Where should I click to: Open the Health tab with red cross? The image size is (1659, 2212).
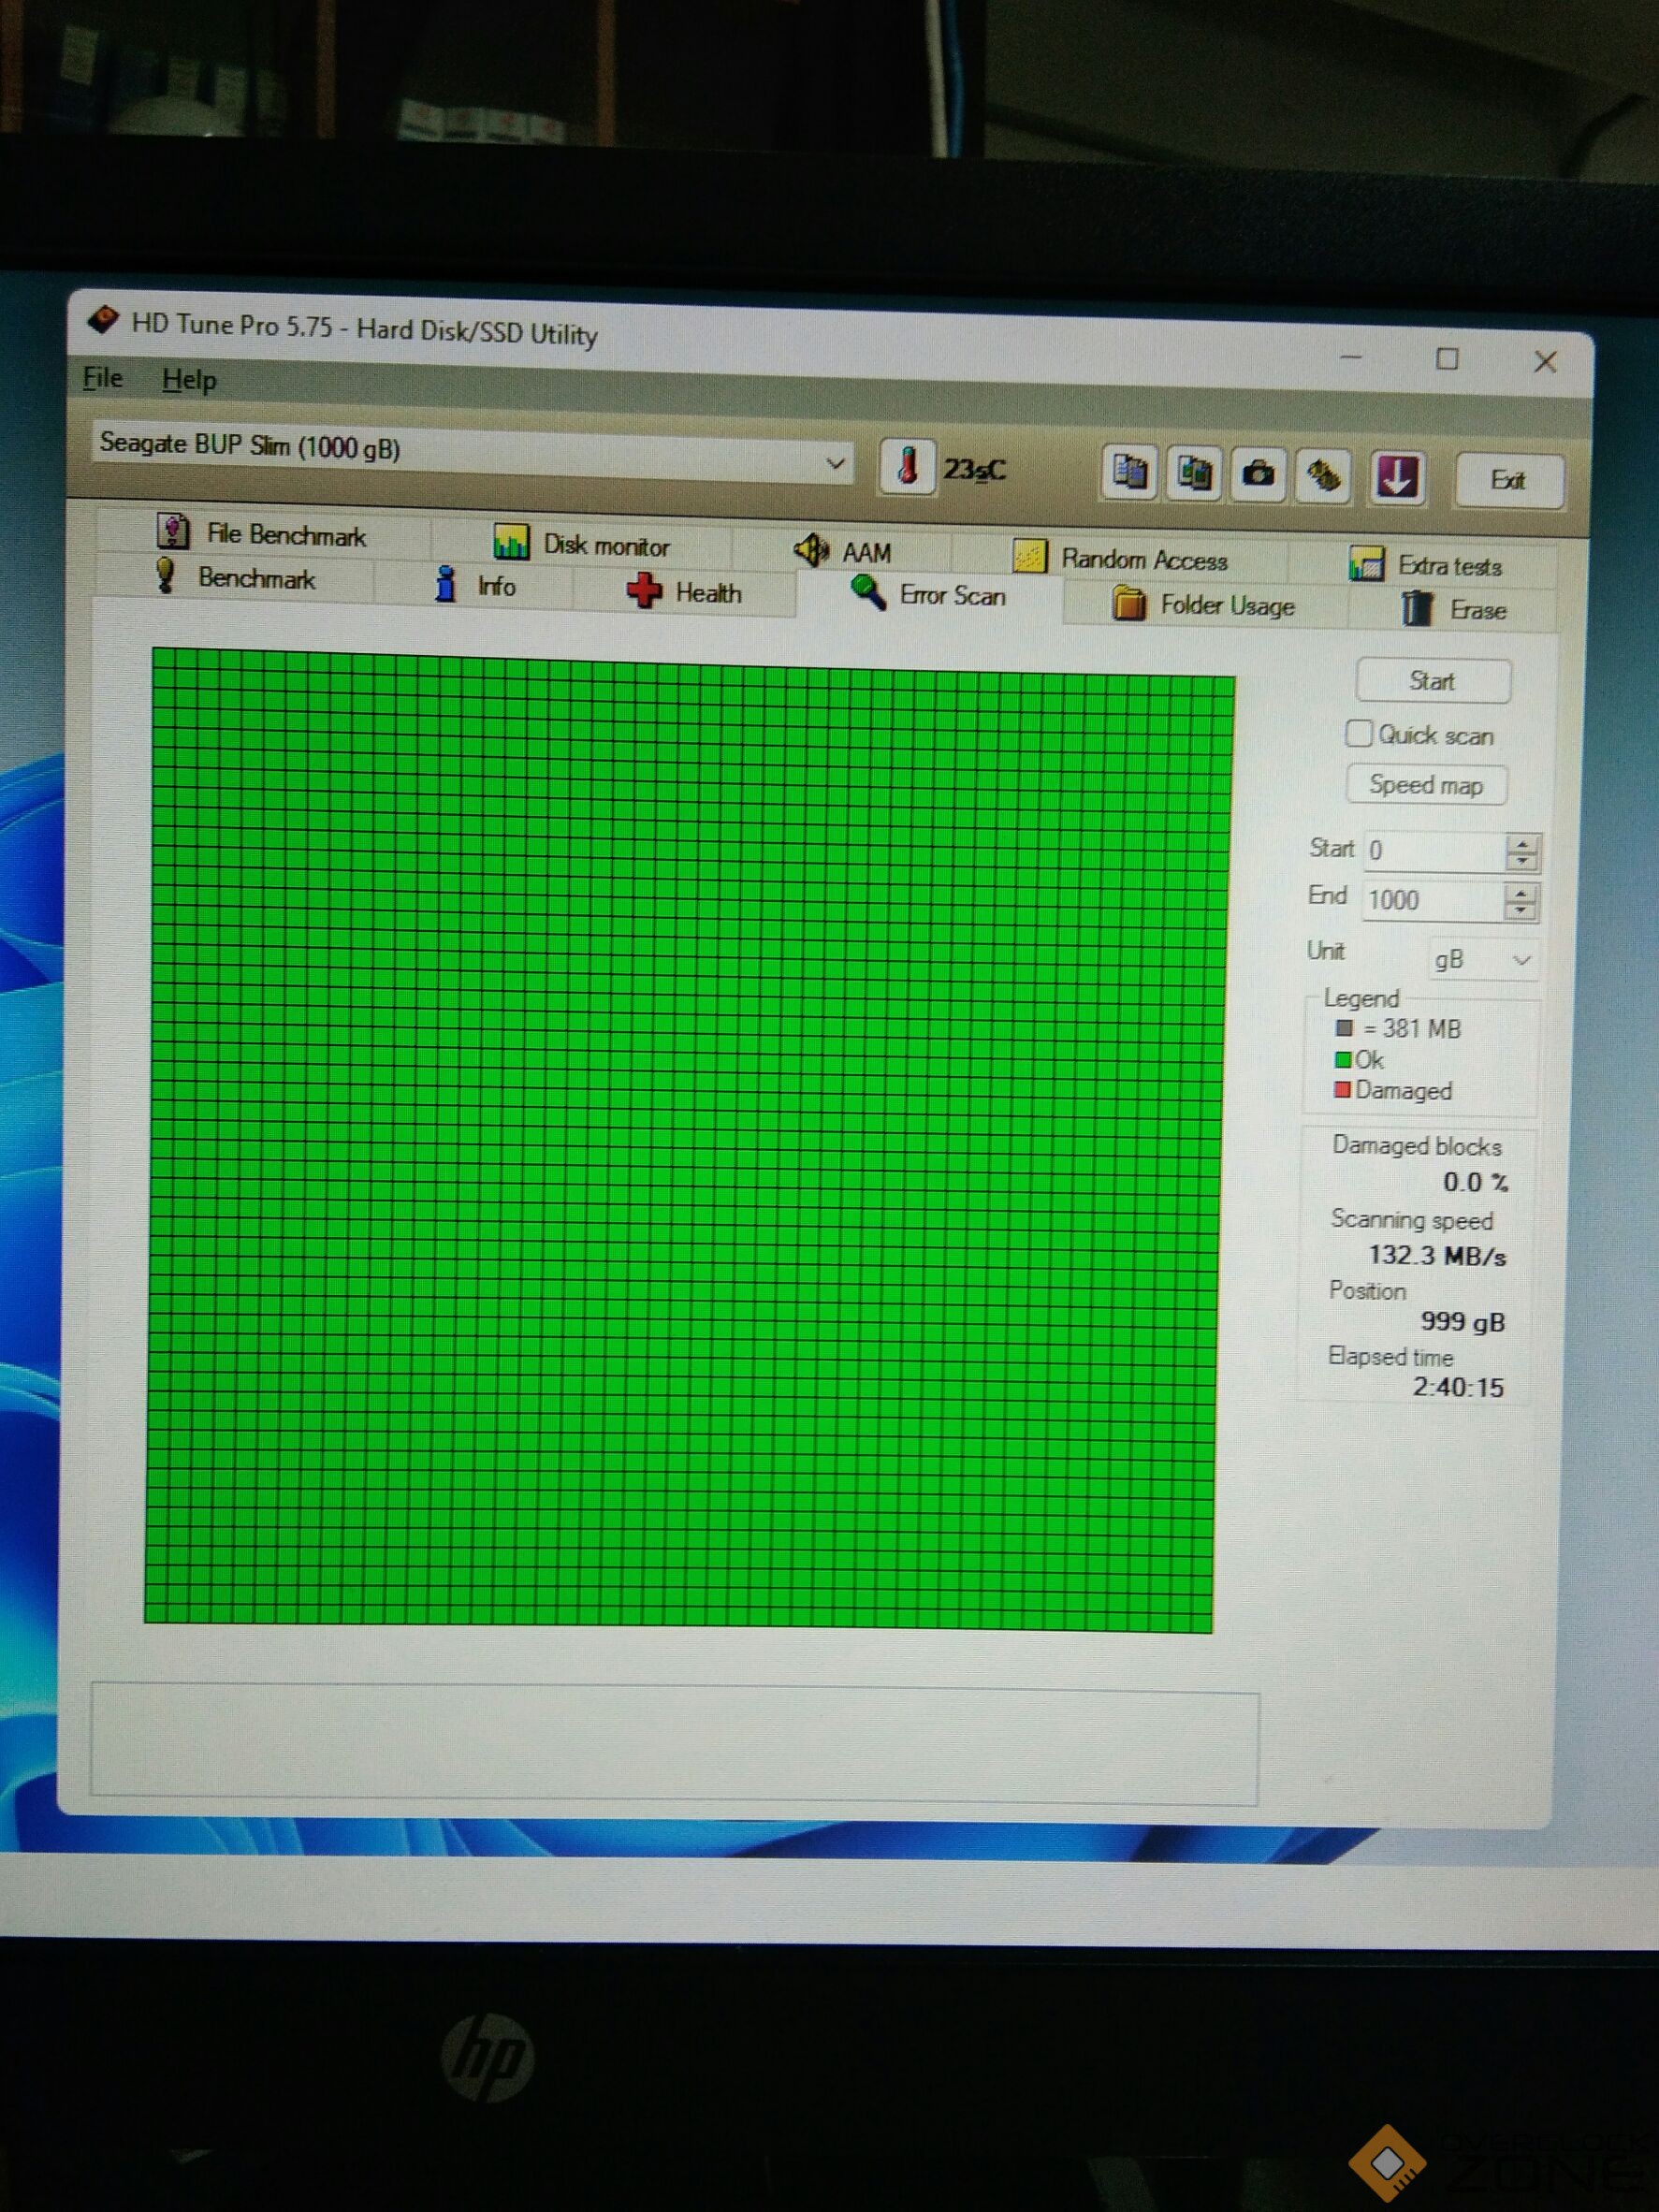[x=685, y=592]
